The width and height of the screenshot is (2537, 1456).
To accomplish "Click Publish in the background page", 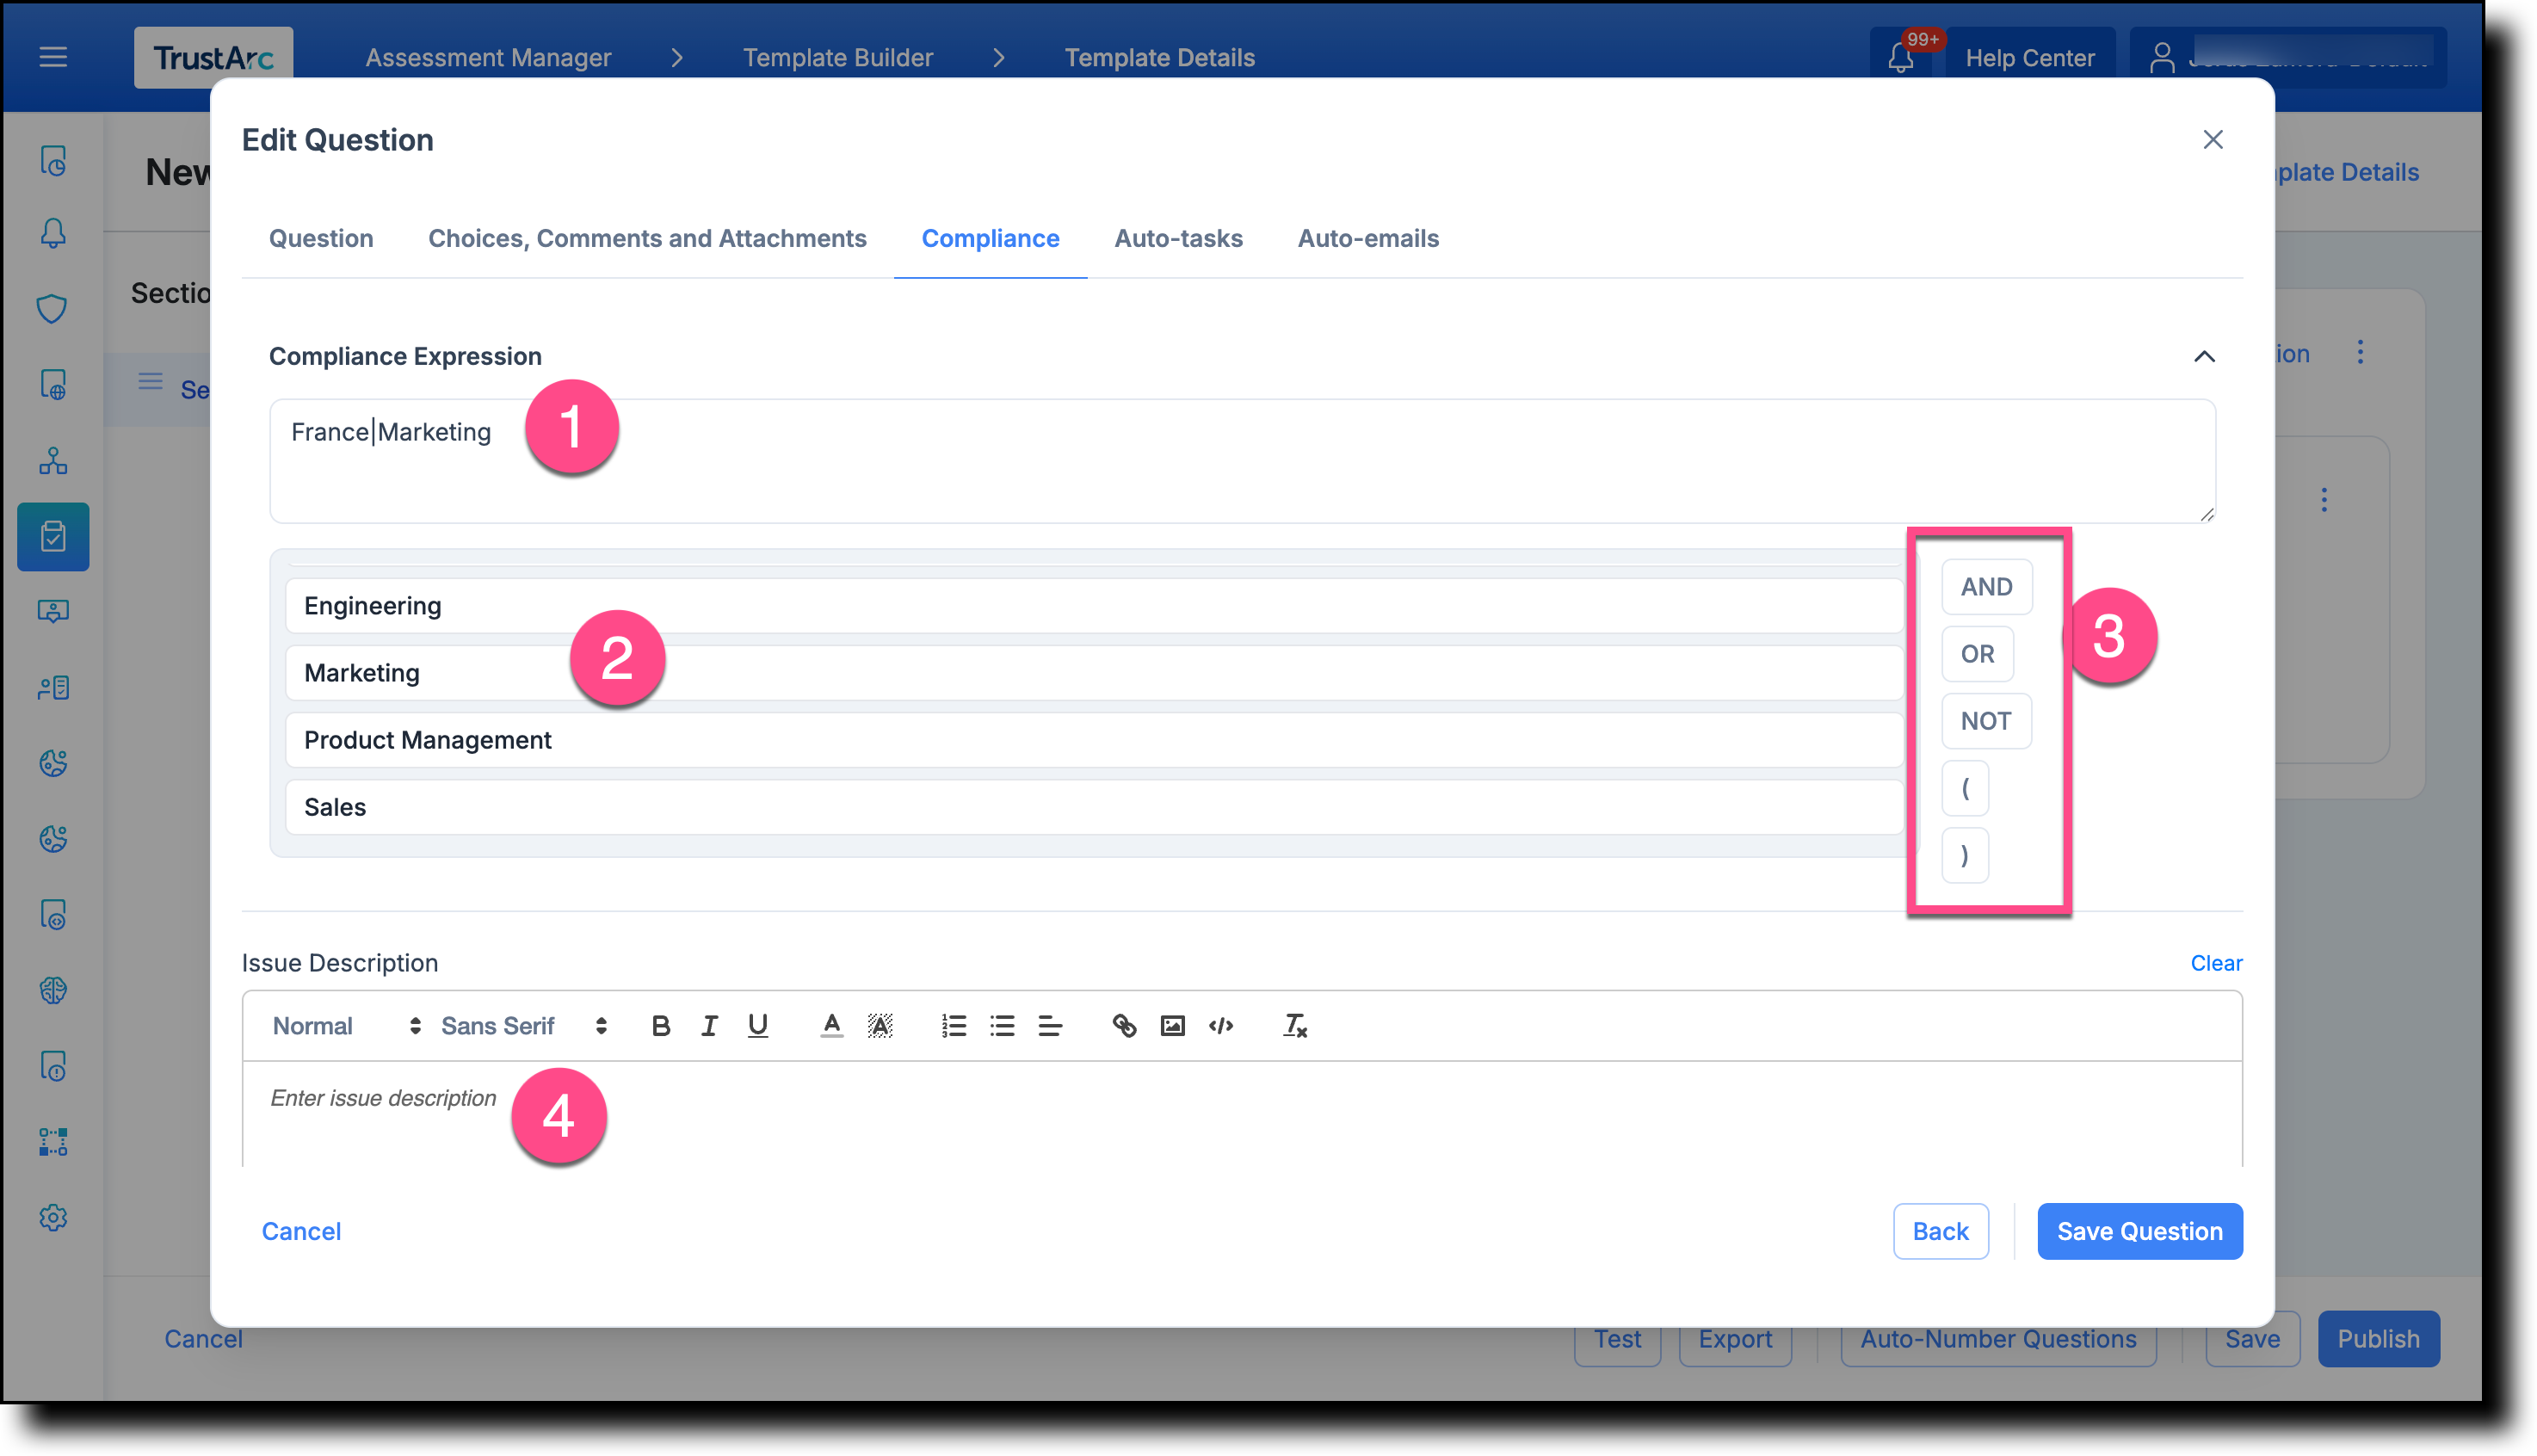I will coord(2378,1338).
